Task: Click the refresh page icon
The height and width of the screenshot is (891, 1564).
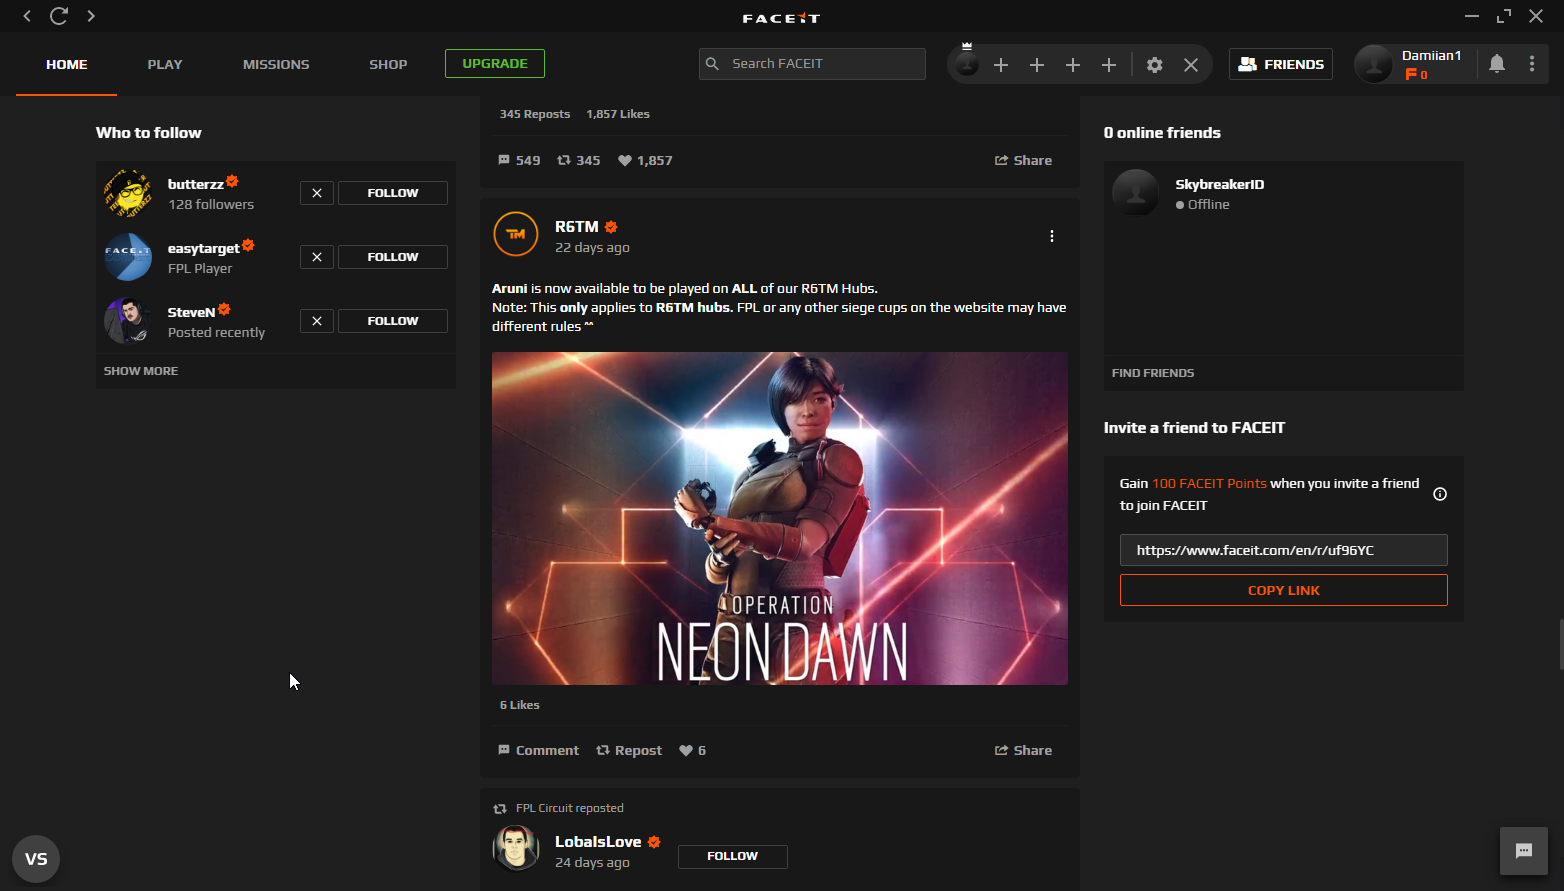Action: [x=59, y=16]
